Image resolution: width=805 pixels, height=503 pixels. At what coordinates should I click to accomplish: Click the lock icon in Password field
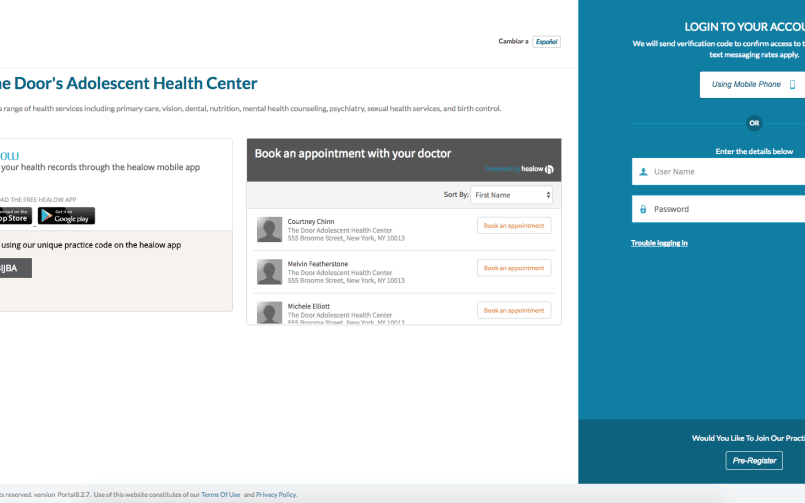(643, 209)
